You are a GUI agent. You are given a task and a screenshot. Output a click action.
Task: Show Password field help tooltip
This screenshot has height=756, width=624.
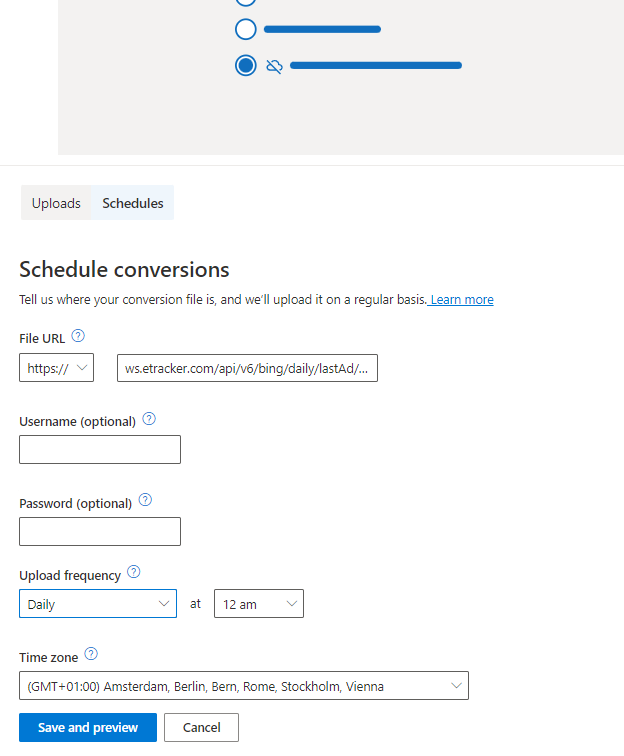click(x=145, y=500)
